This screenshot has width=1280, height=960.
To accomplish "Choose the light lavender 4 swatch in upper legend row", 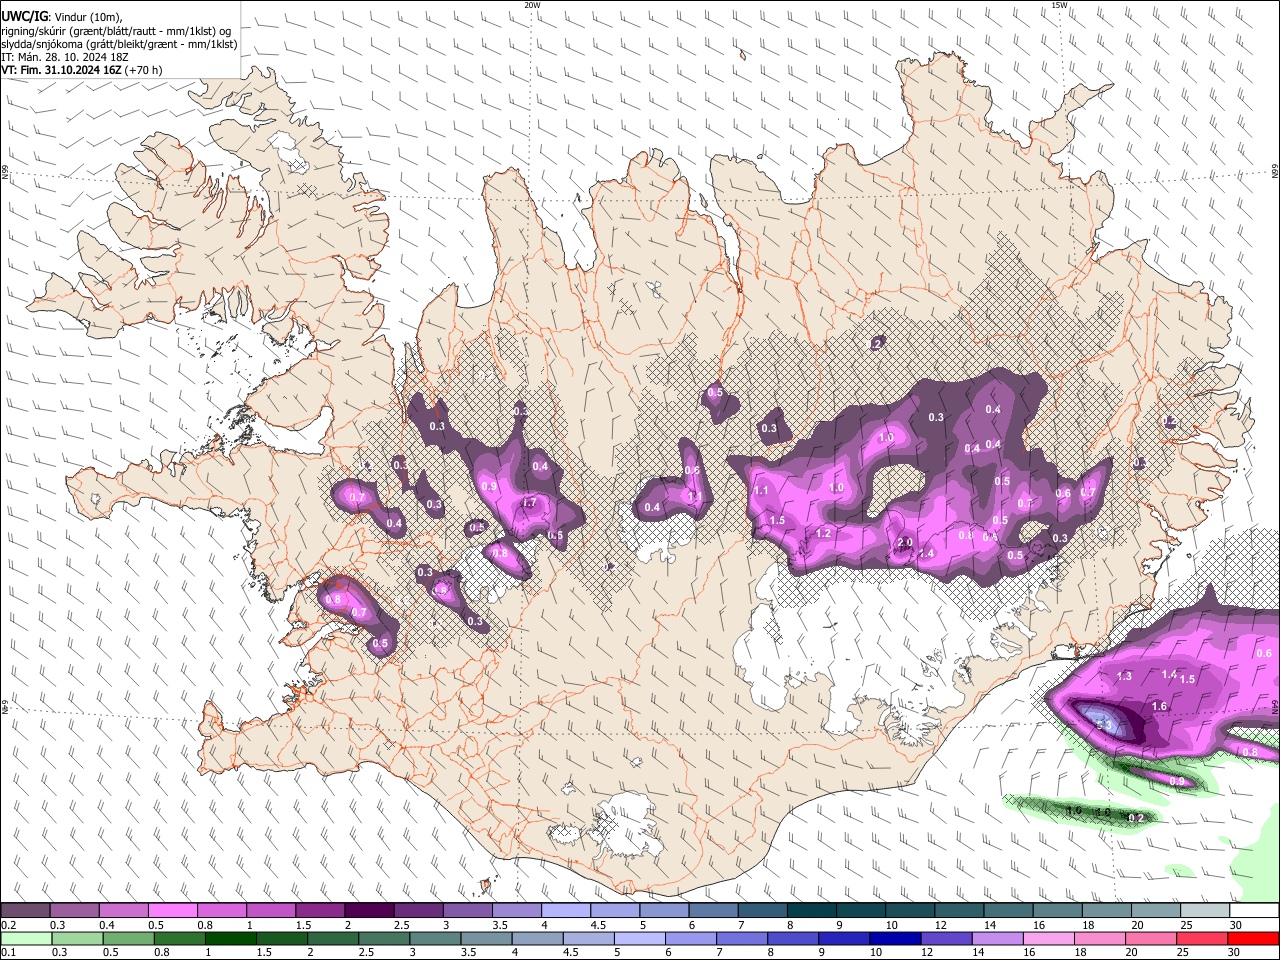I will 566,911.
